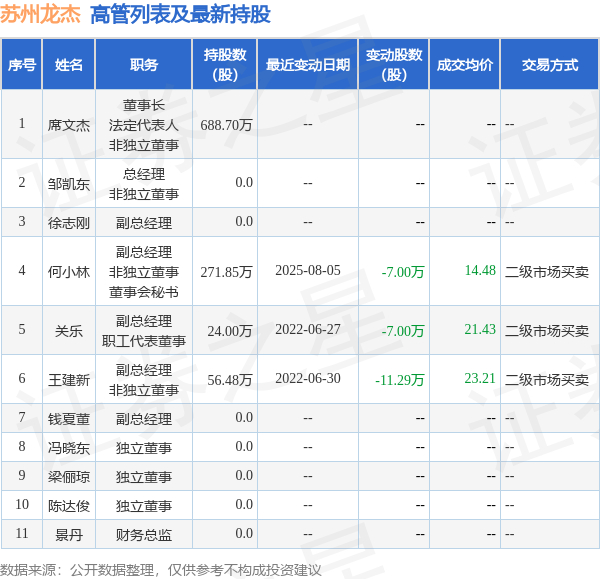Click the name 关乐
600x579 pixels.
[69, 331]
